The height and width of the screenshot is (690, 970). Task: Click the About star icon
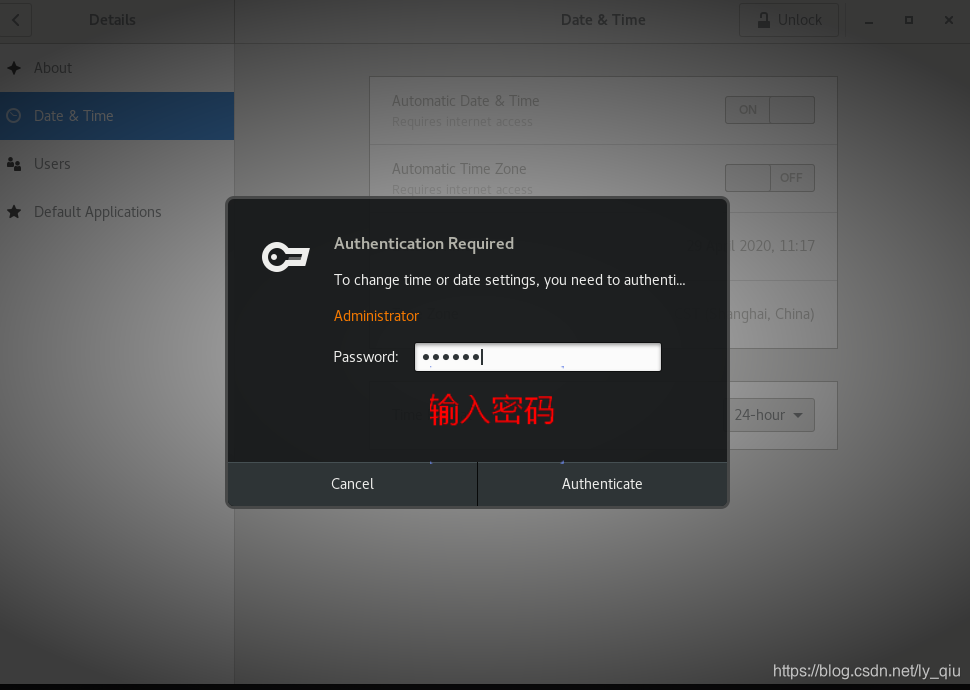[x=14, y=68]
